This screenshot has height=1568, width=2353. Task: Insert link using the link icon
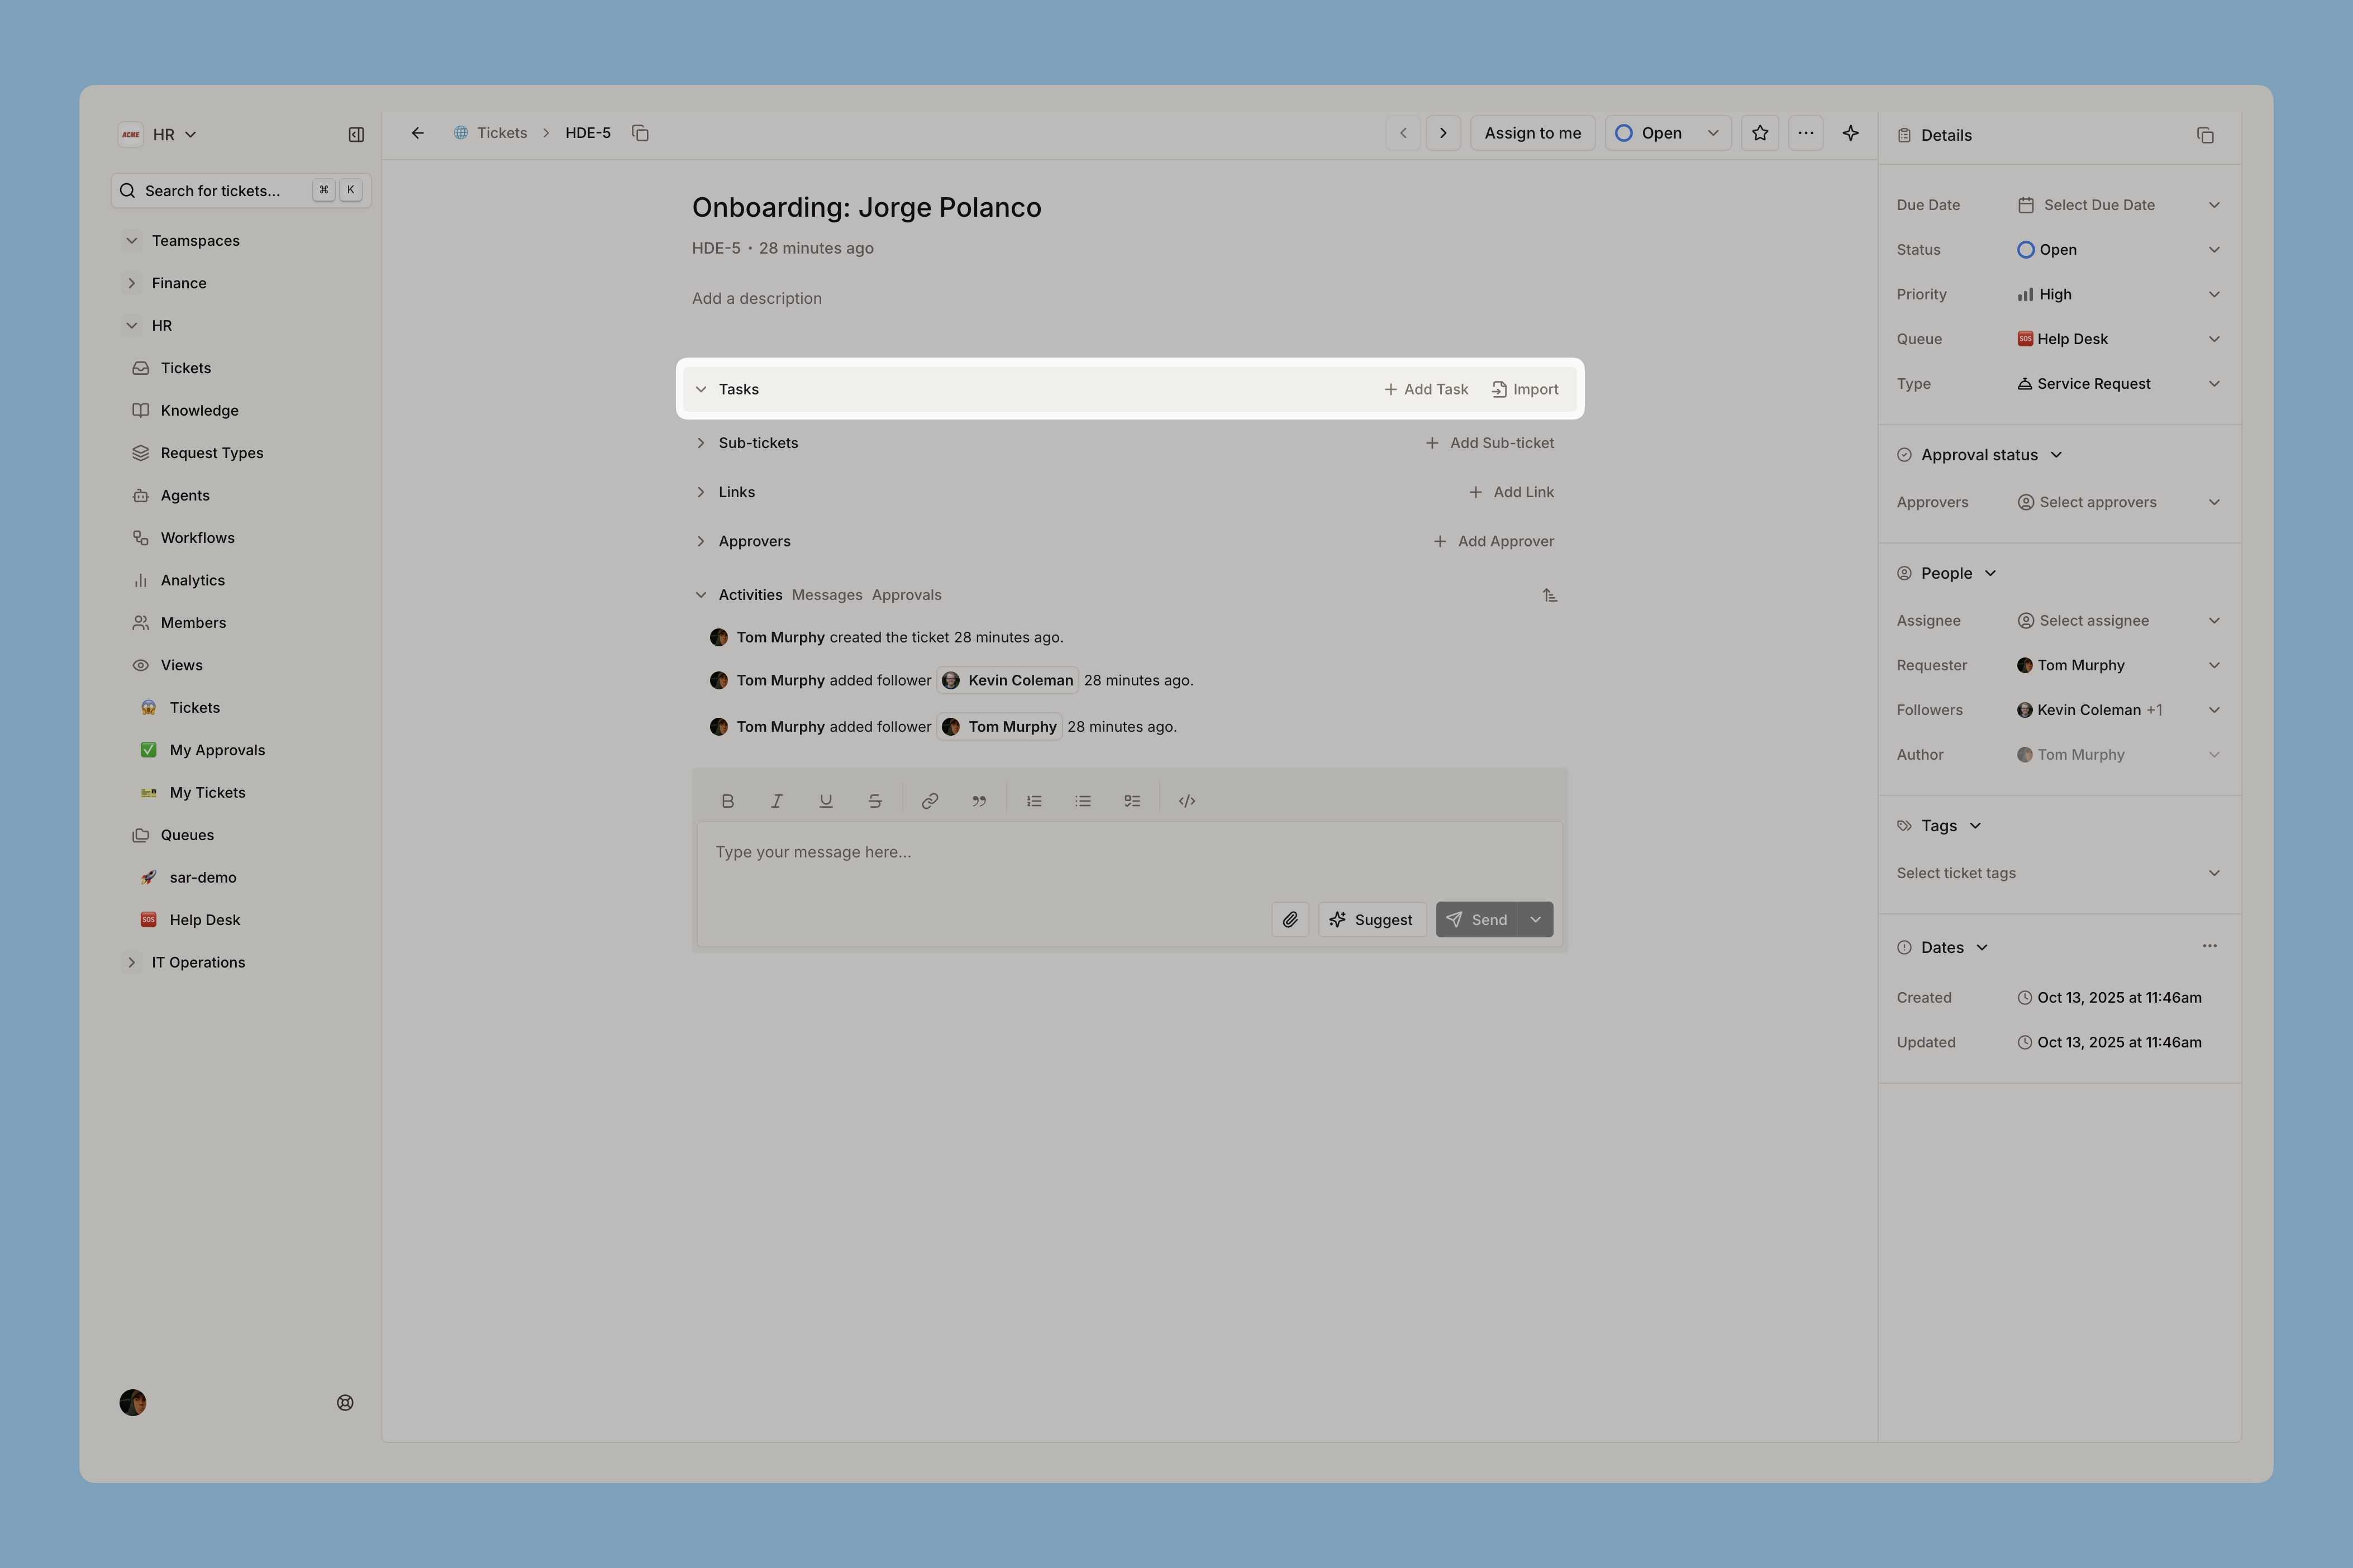coord(929,801)
